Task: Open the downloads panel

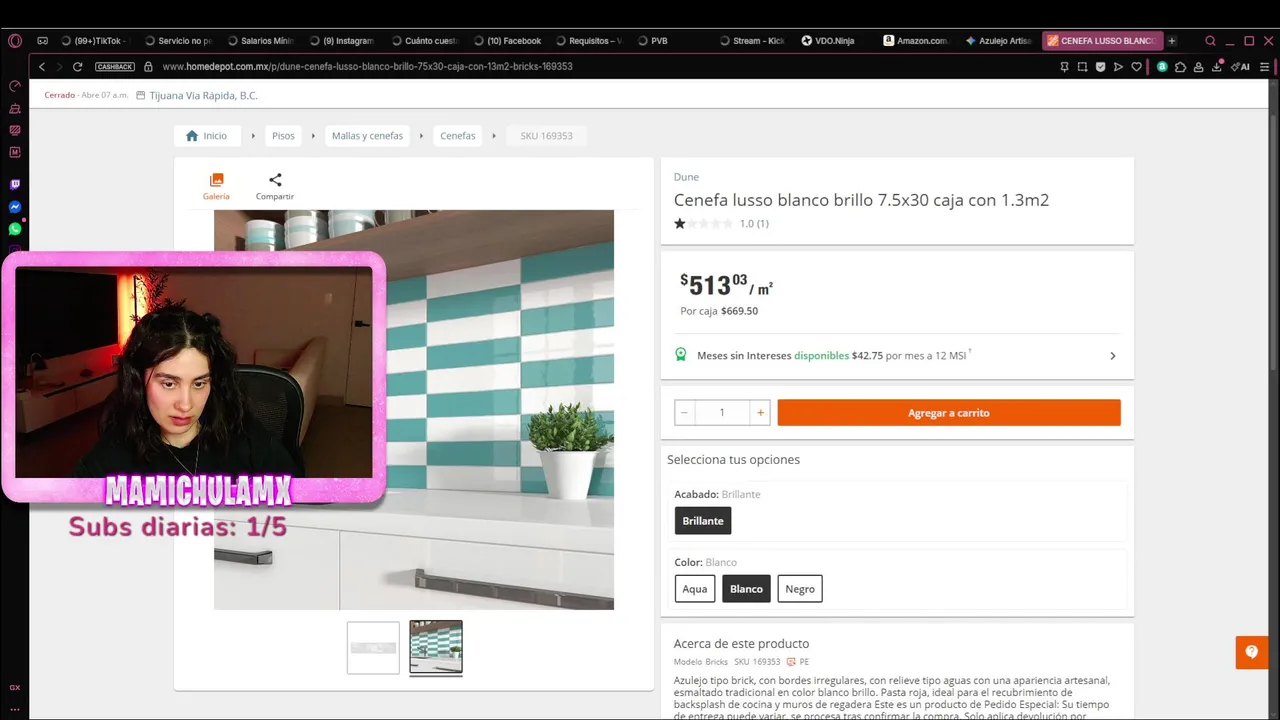Action: tap(1217, 67)
